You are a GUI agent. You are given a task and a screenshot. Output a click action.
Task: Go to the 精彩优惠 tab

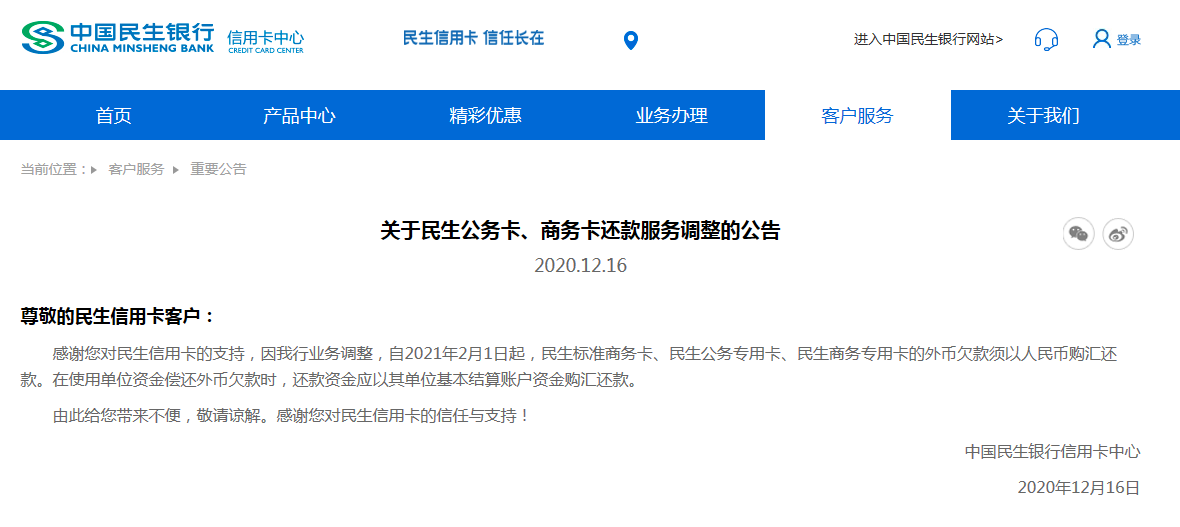pos(485,115)
